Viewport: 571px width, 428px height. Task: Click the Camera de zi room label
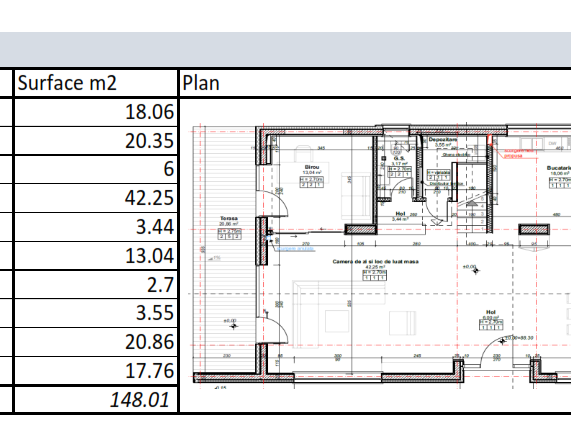pyautogui.click(x=375, y=262)
